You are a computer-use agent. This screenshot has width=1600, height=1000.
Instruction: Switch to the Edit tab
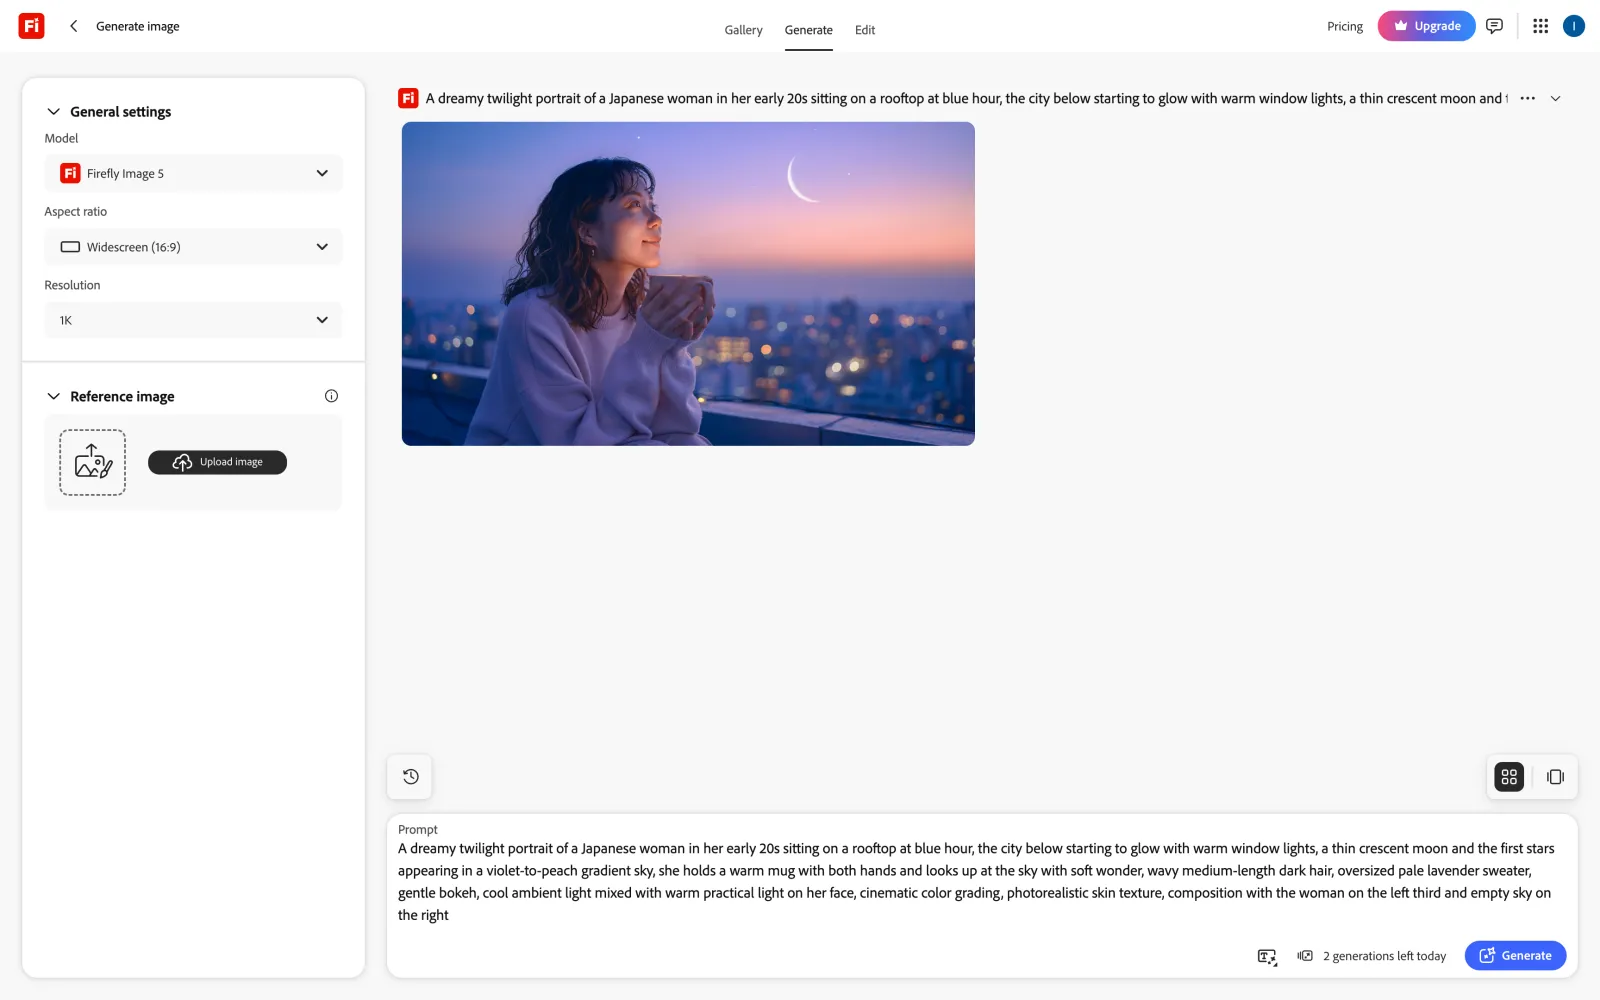[x=865, y=30]
